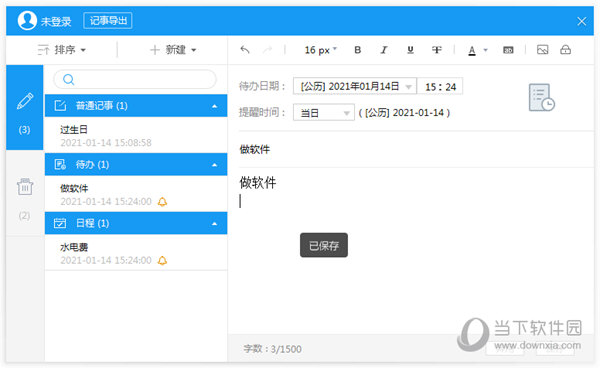
Task: Toggle italic formatting
Action: pyautogui.click(x=384, y=50)
